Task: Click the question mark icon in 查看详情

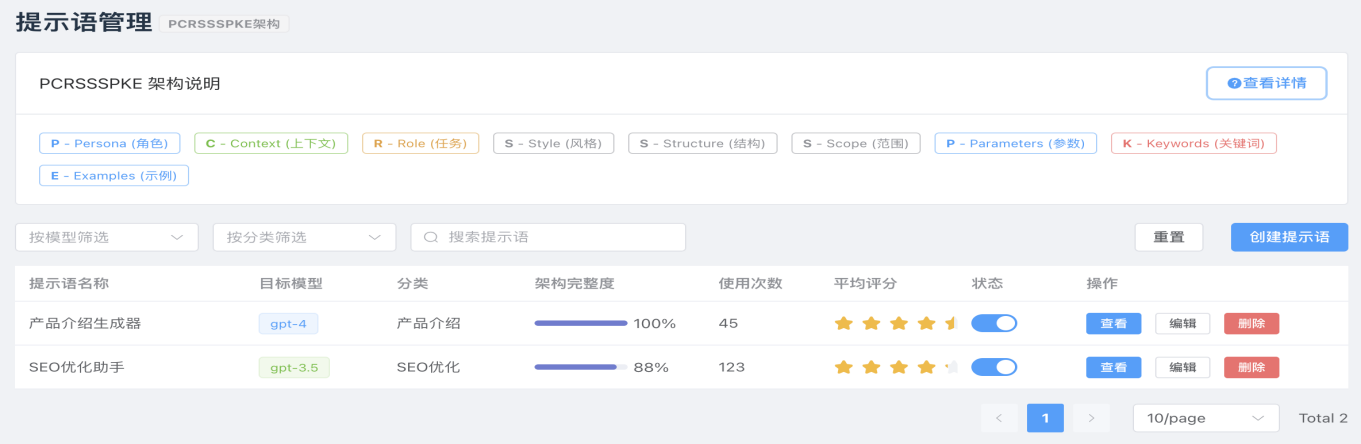Action: pyautogui.click(x=1234, y=84)
